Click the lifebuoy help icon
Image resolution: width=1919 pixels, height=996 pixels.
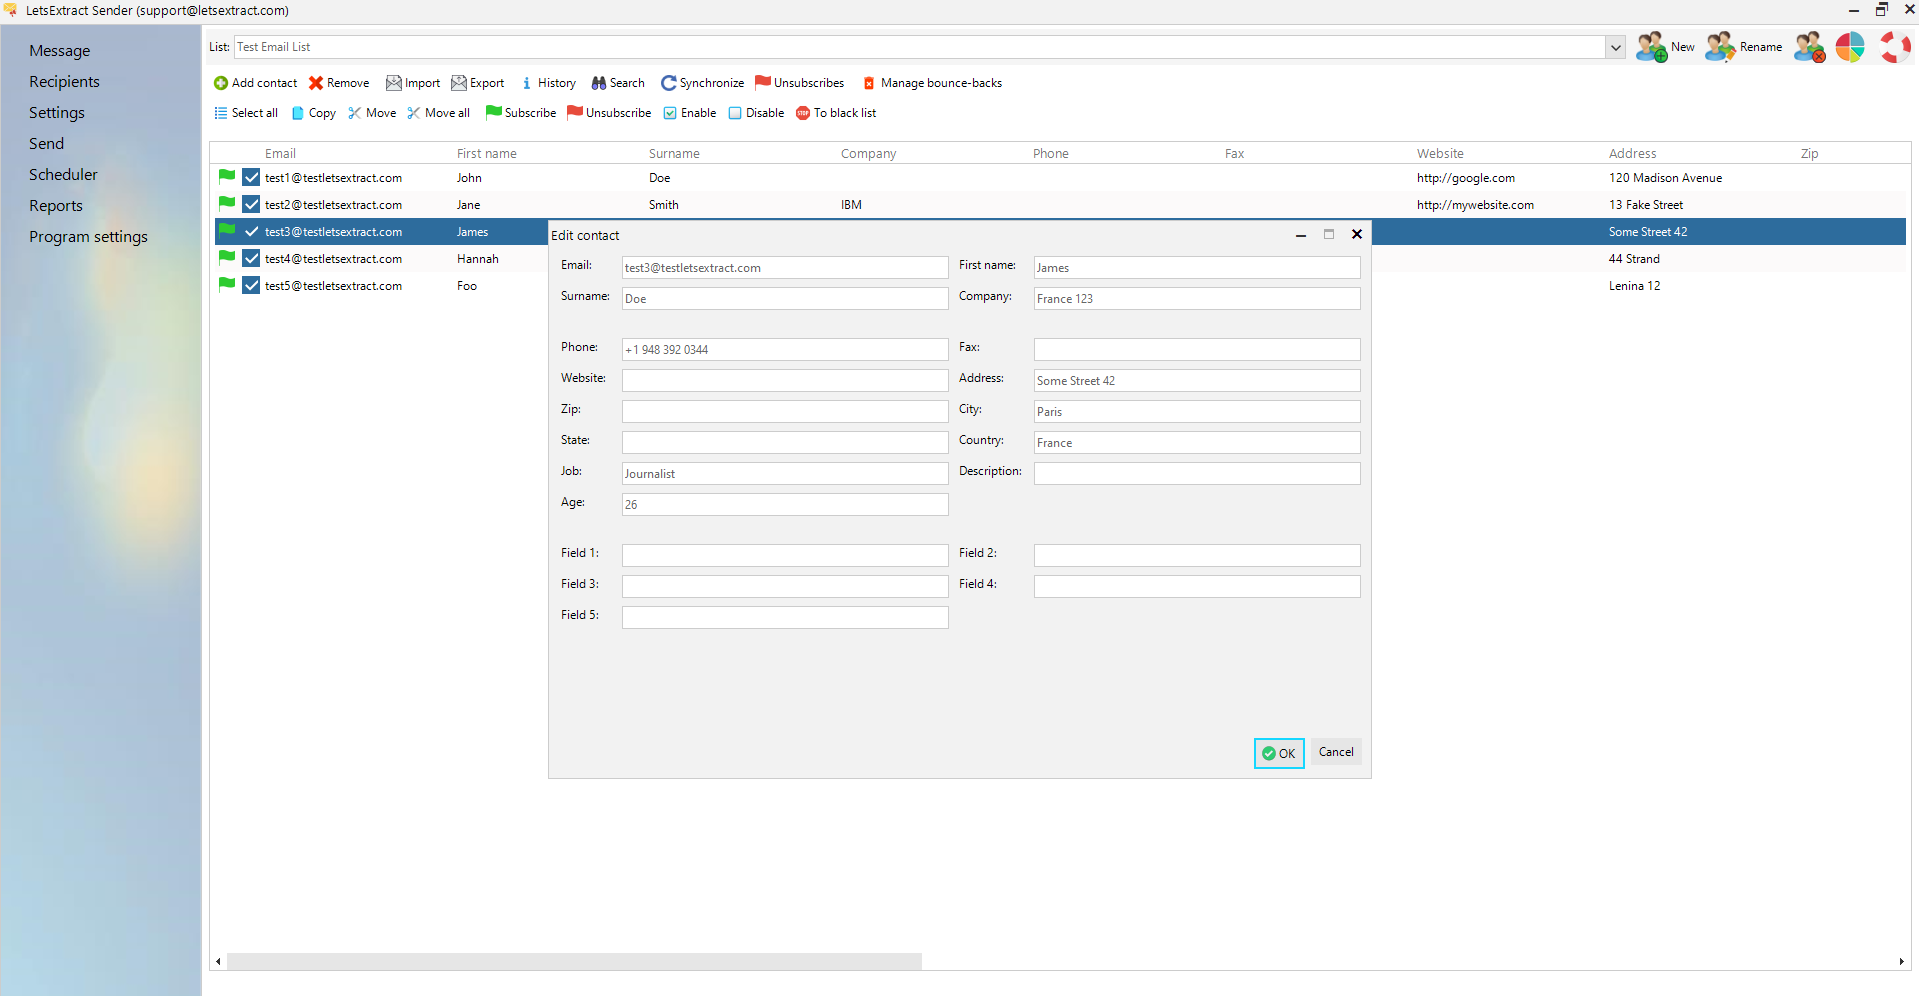pos(1895,46)
